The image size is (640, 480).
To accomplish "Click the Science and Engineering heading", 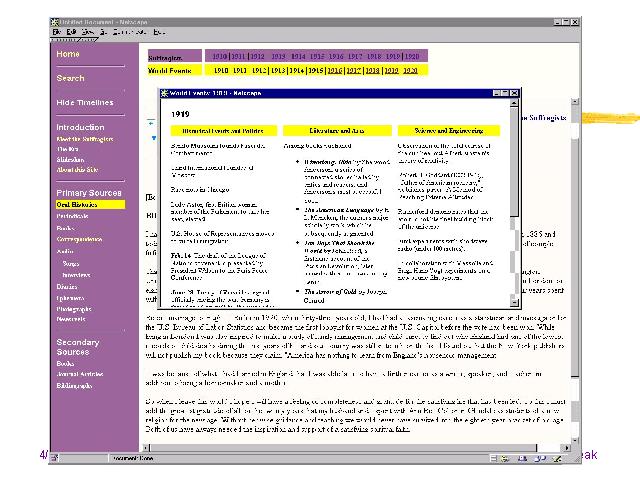I will pos(449,131).
